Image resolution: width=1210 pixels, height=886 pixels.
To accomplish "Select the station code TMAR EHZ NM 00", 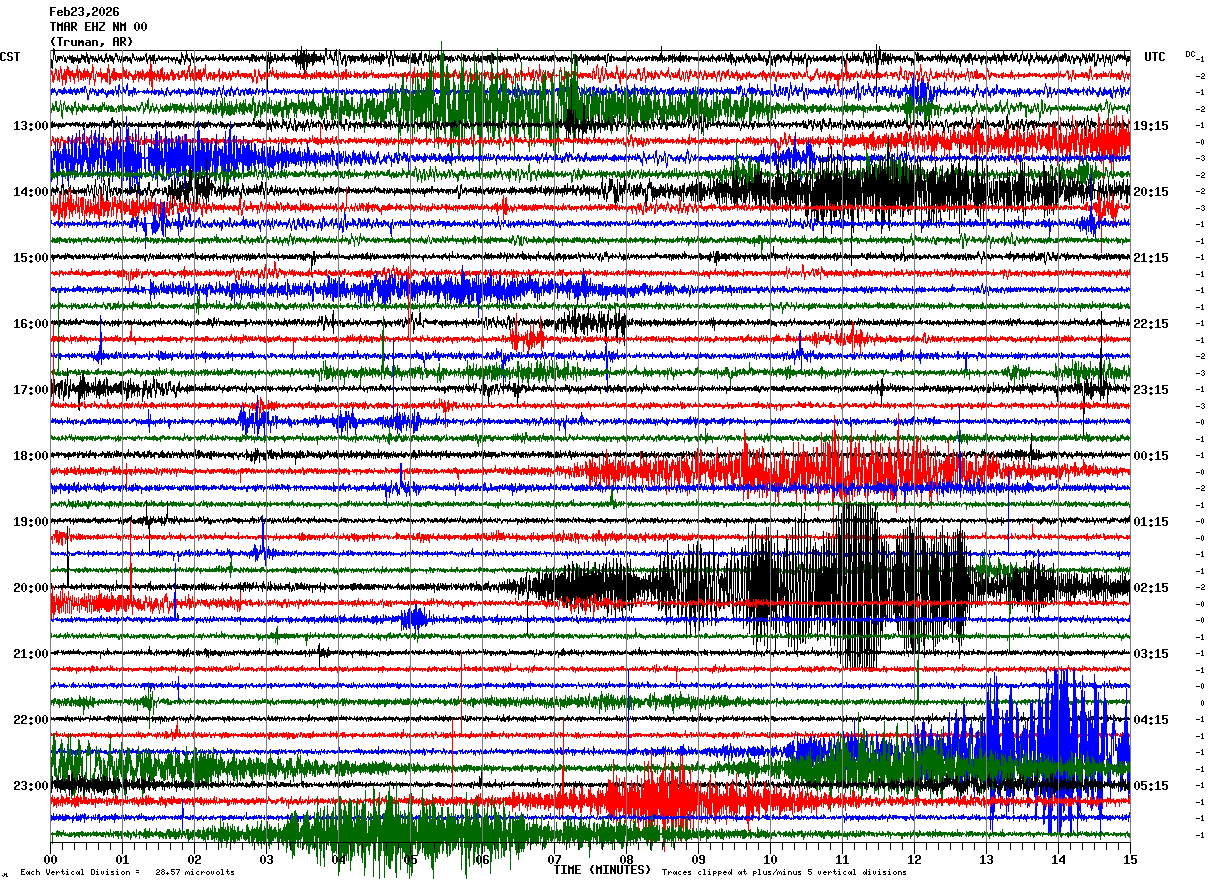I will pyautogui.click(x=98, y=27).
